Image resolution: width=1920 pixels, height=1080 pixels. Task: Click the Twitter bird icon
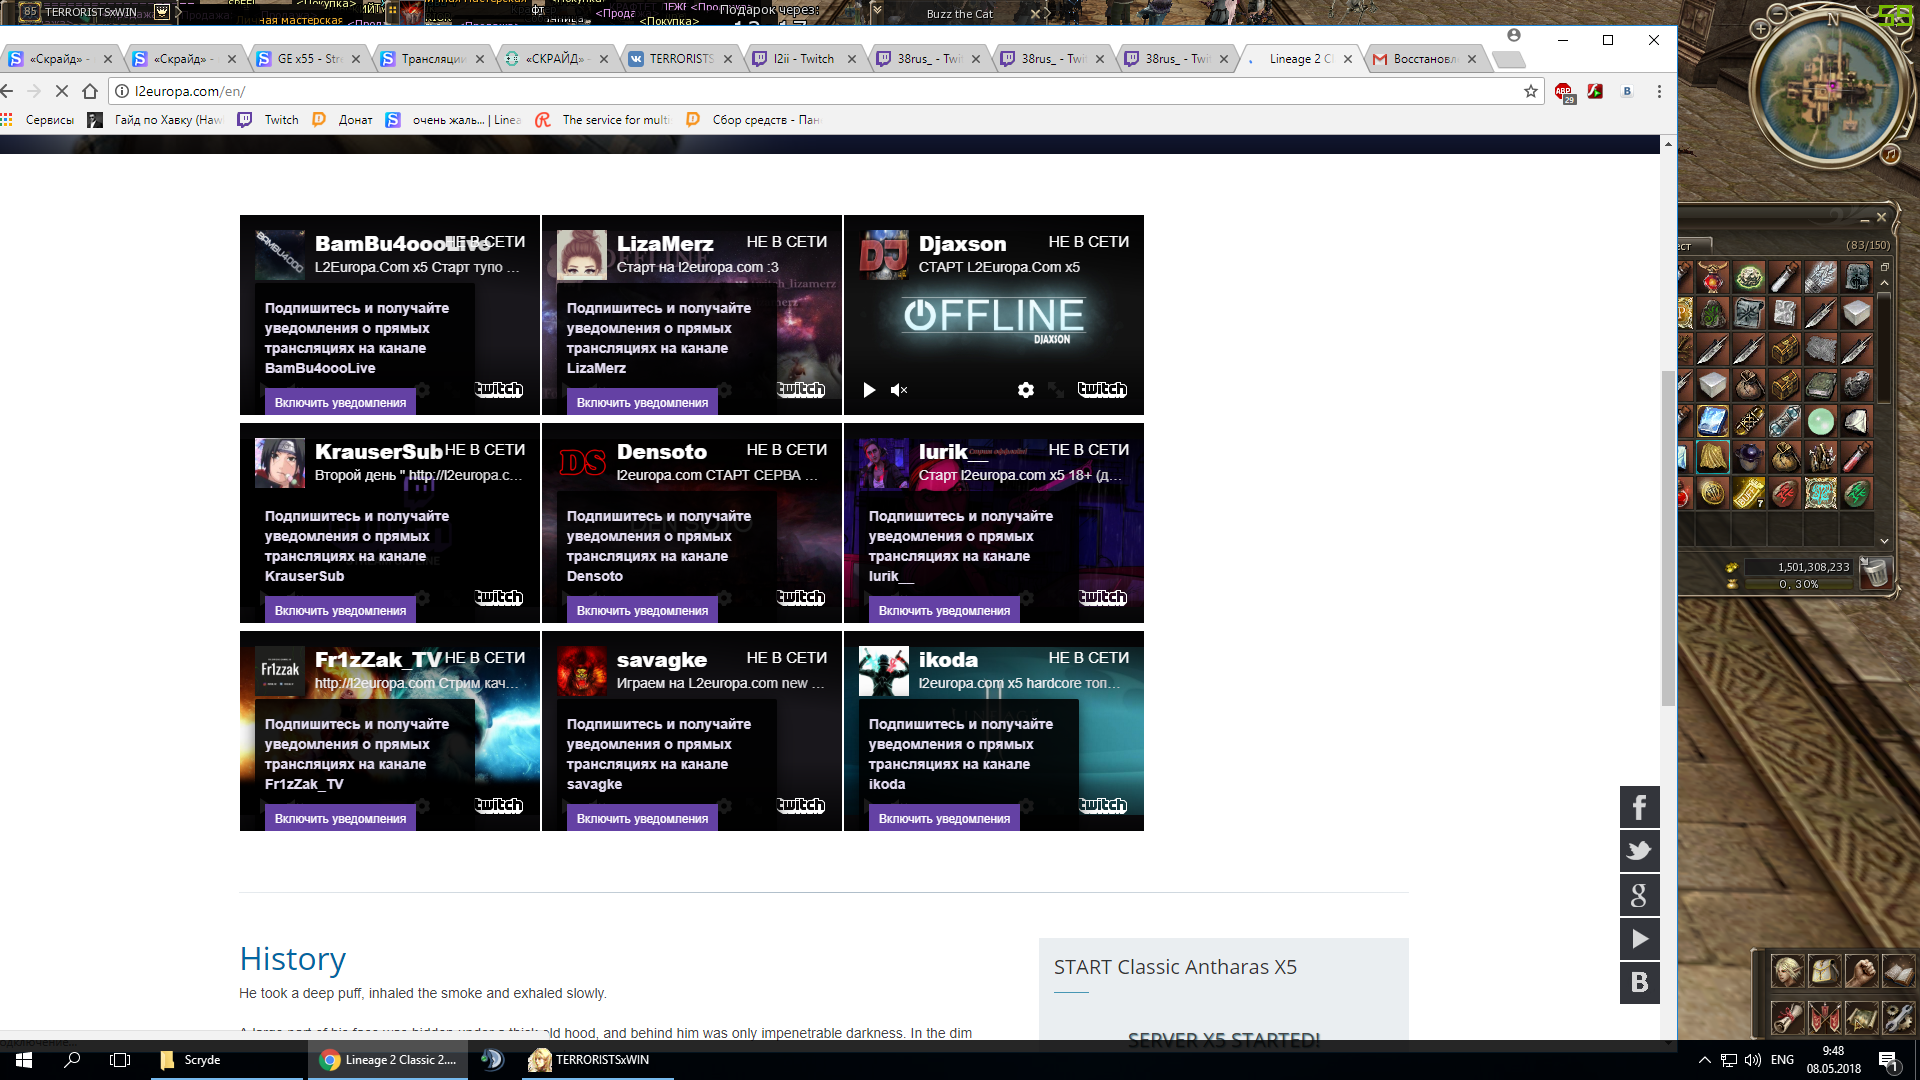(x=1639, y=851)
